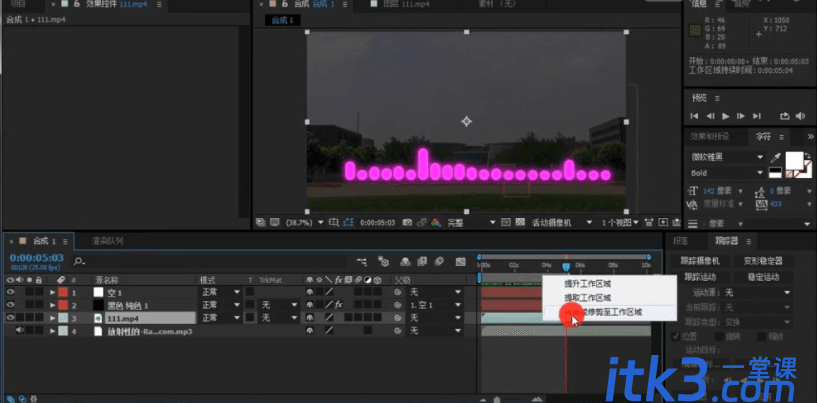
Task: Open the 38.7% magnification dropdown
Action: [x=304, y=223]
